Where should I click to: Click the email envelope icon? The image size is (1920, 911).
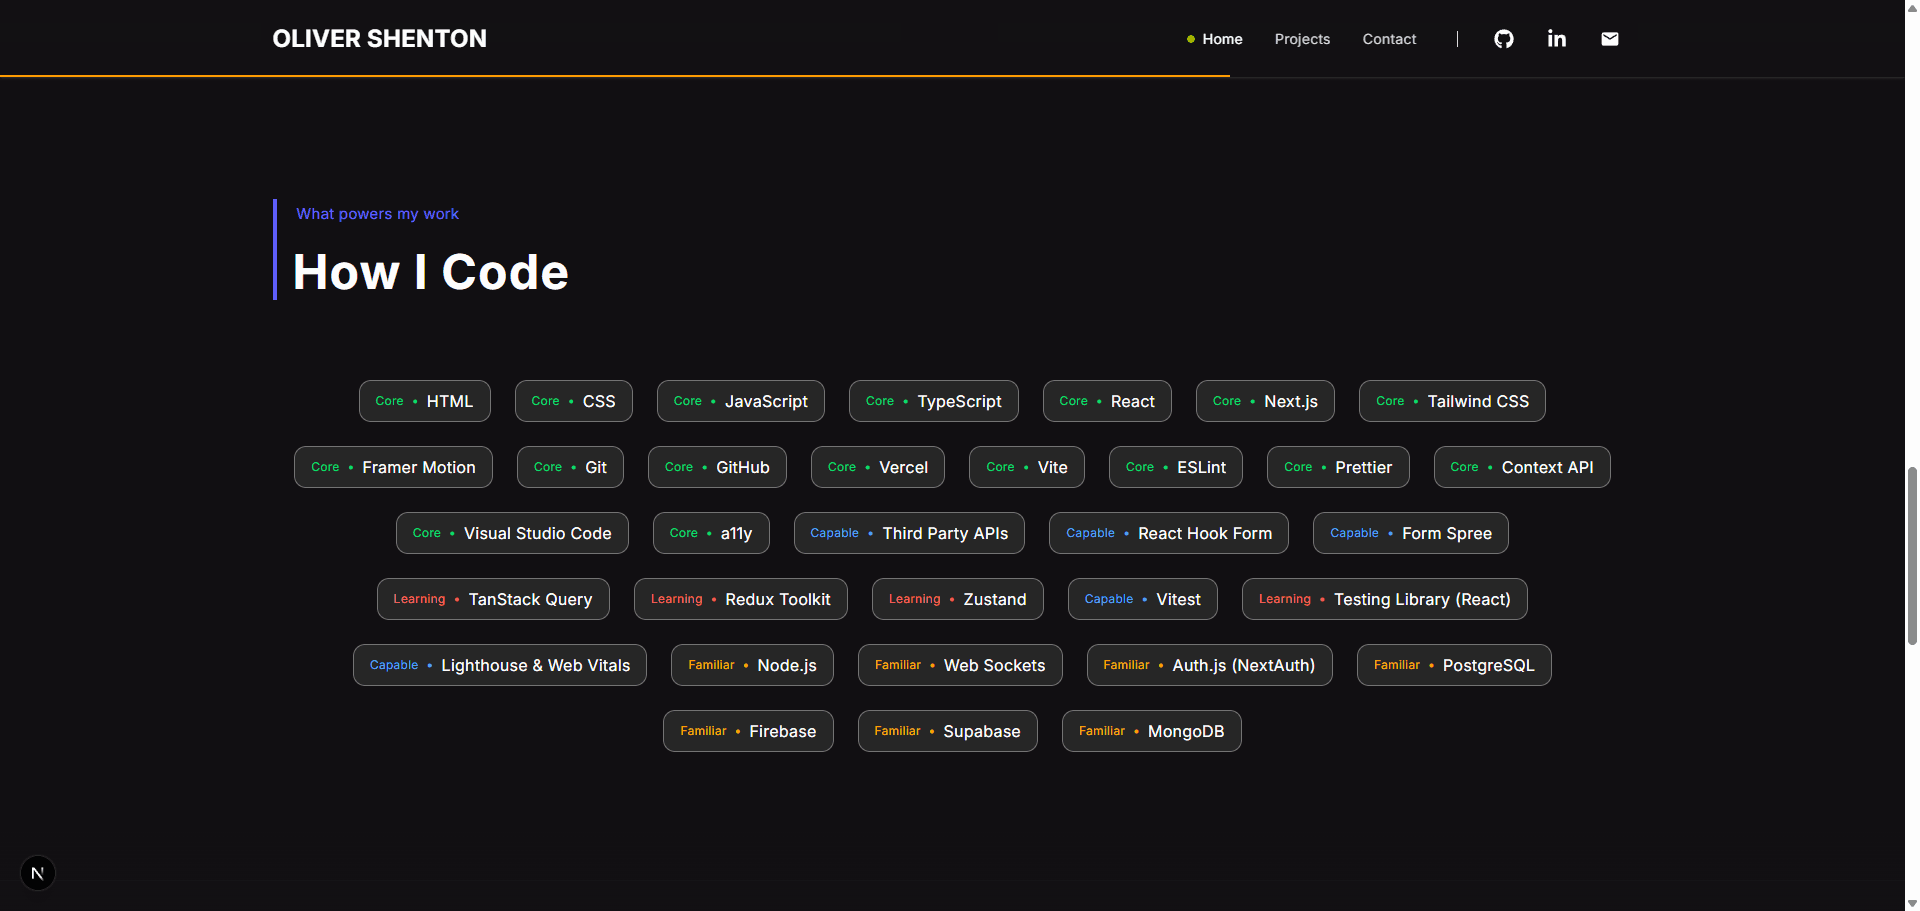1610,39
